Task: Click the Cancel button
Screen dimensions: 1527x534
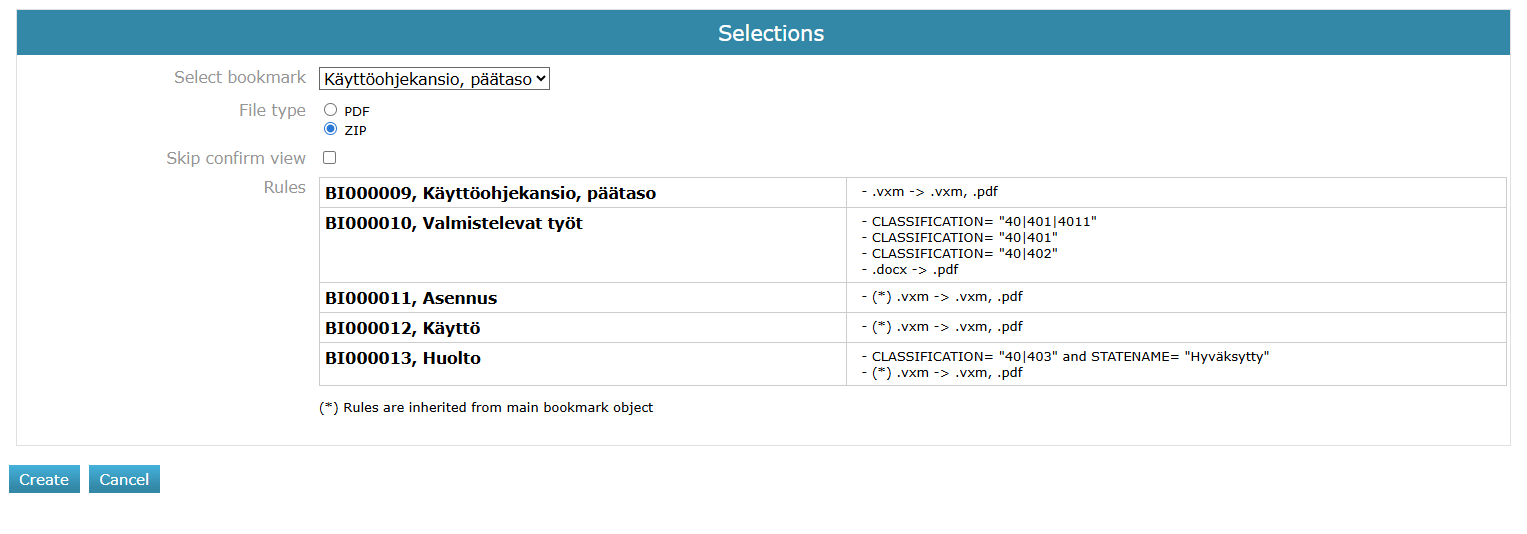Action: (x=124, y=480)
